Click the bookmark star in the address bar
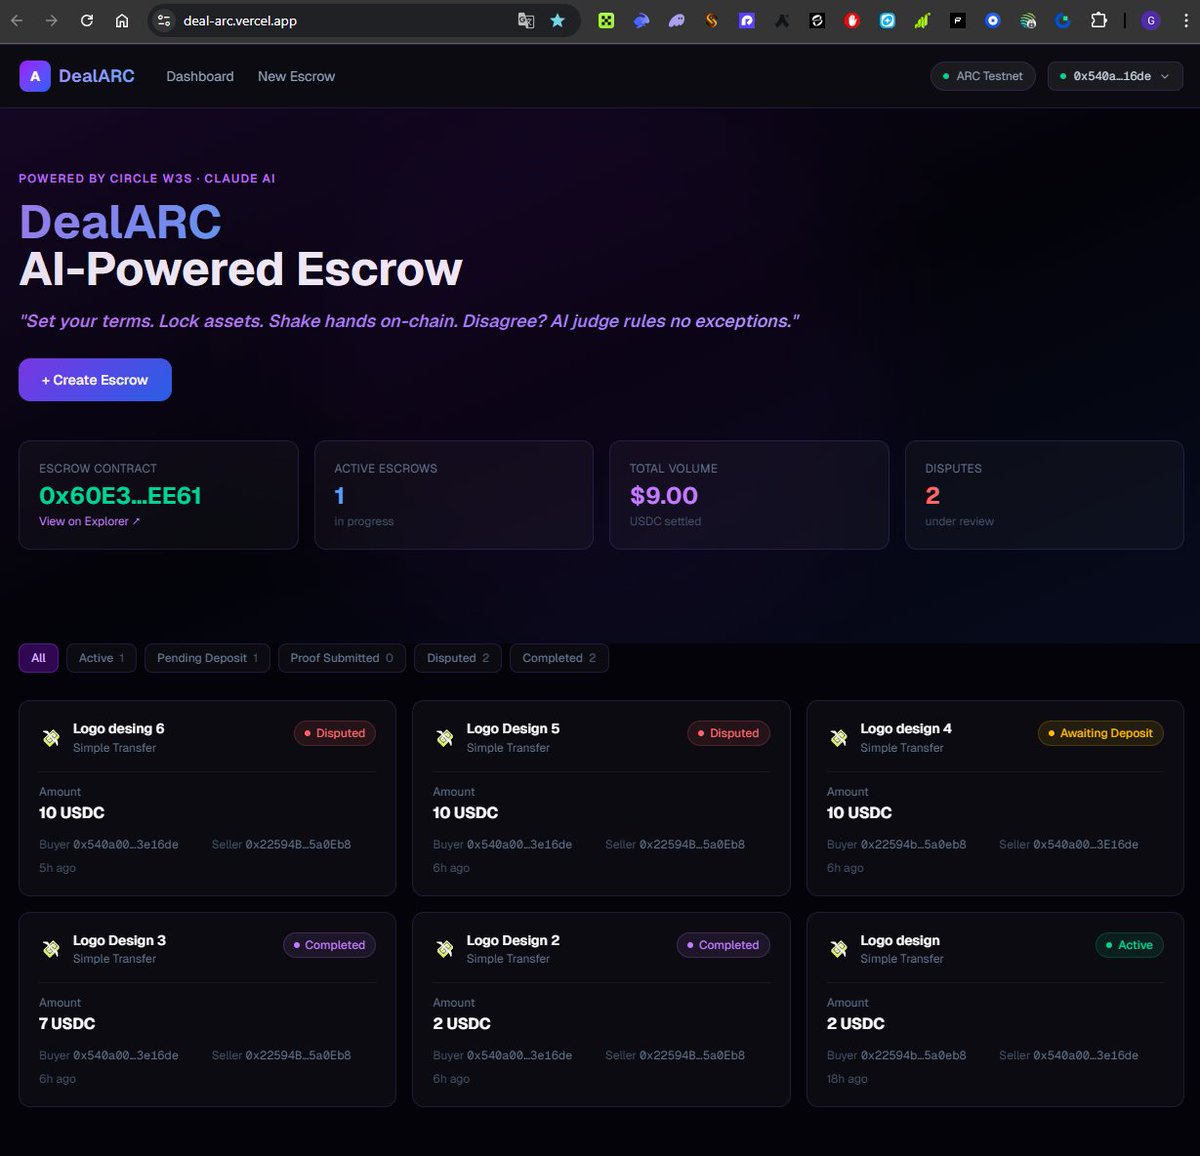 [x=558, y=20]
